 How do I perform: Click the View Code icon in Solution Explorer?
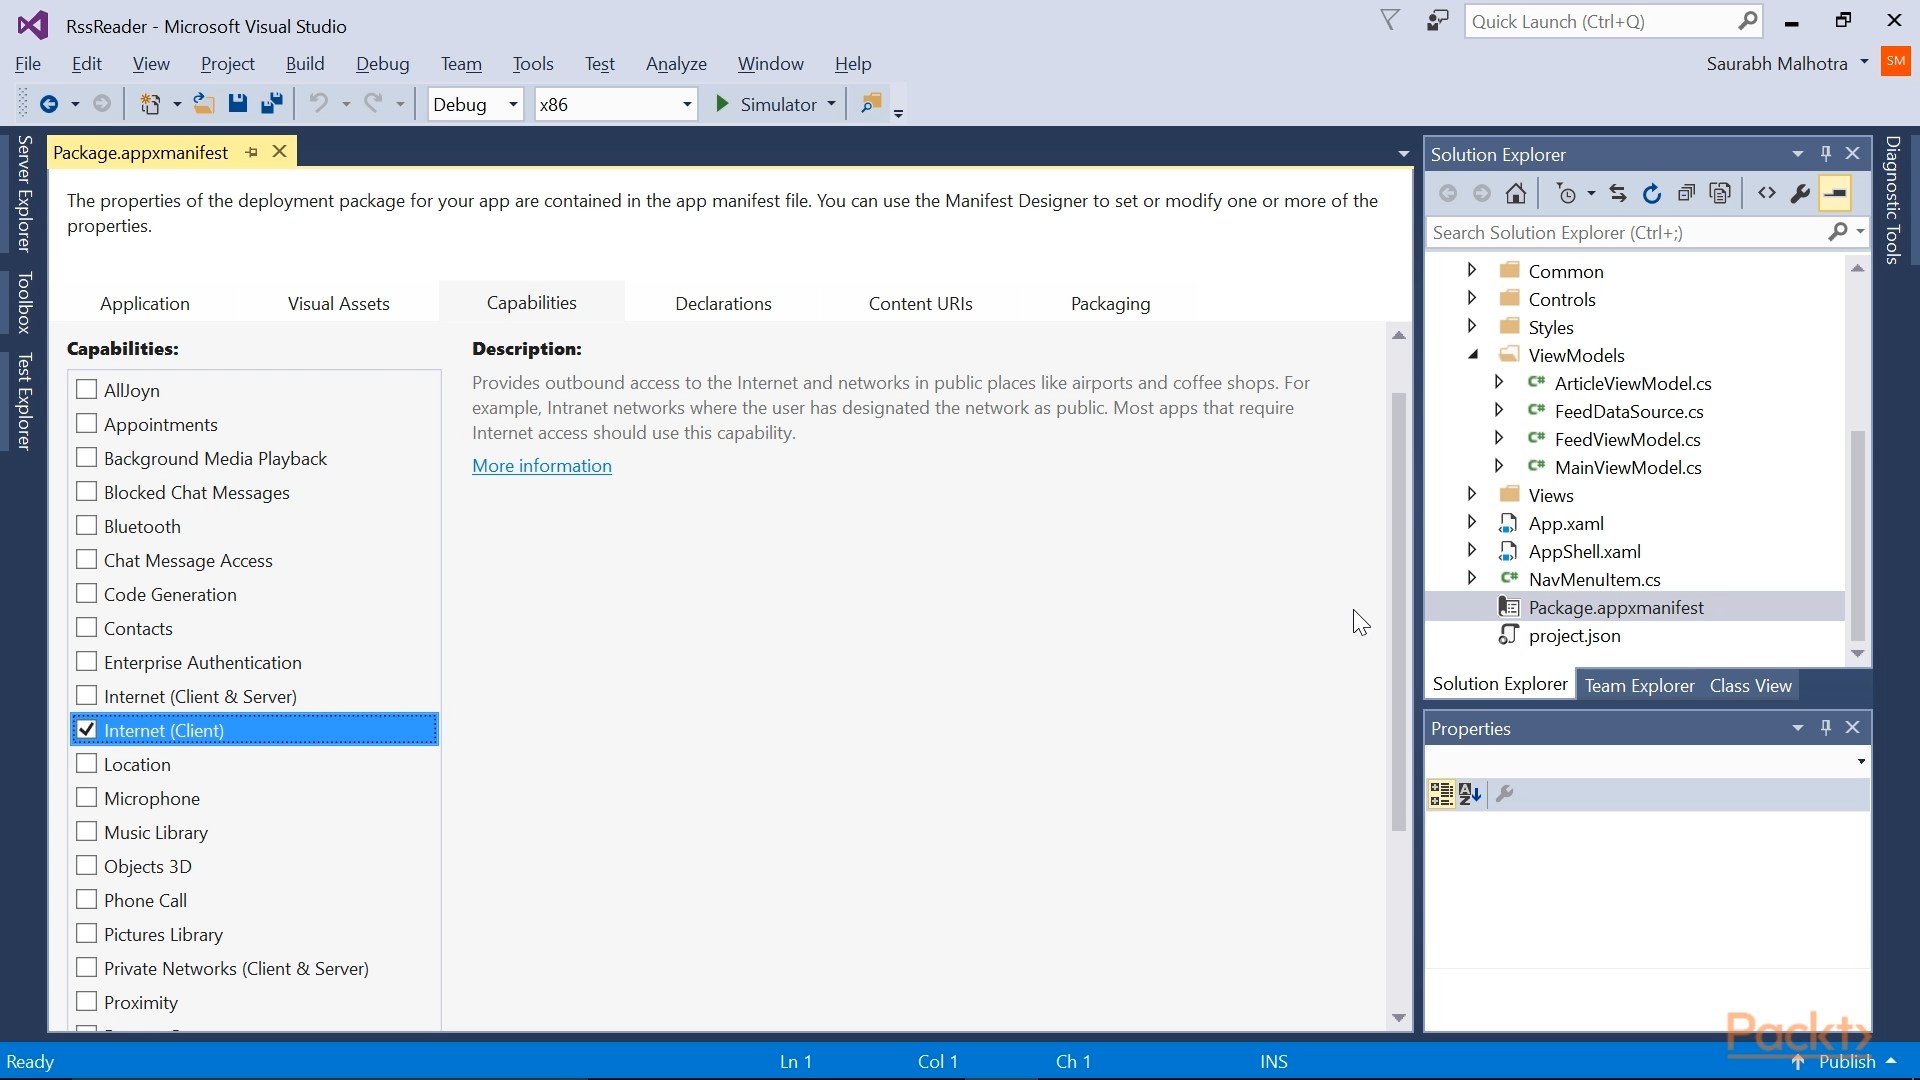coord(1767,194)
